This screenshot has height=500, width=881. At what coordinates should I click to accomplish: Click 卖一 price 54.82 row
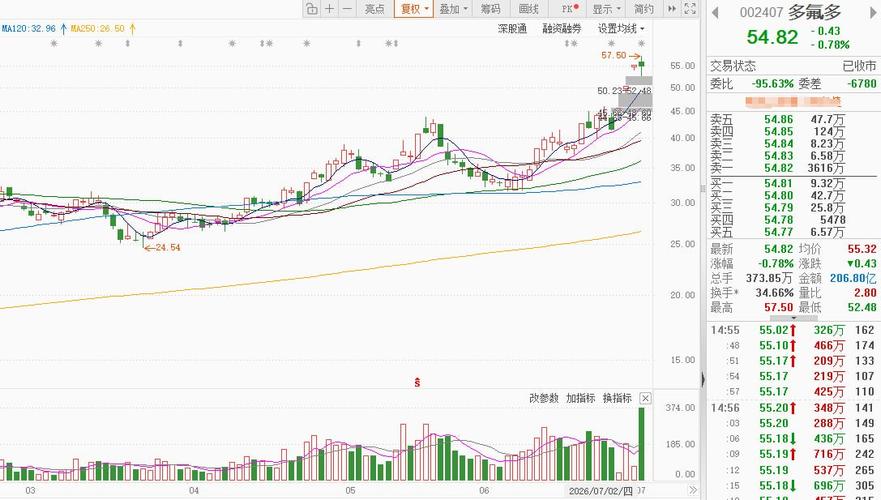coord(792,167)
